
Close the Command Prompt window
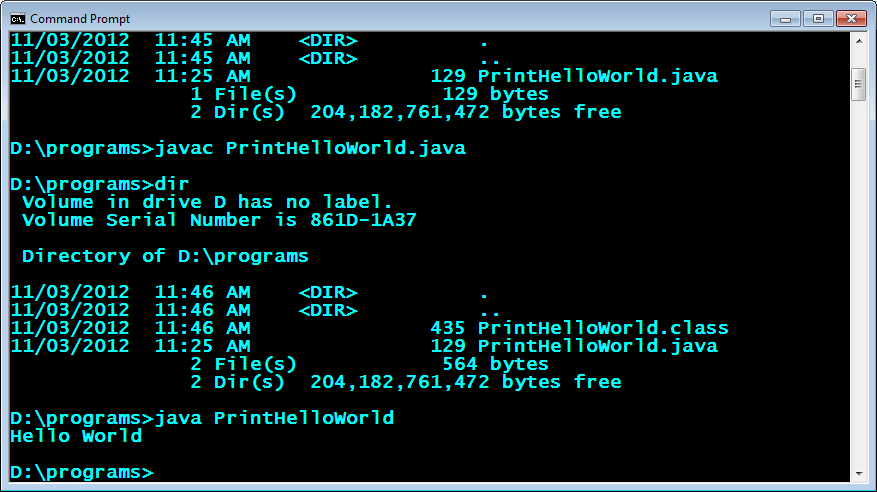coord(852,18)
